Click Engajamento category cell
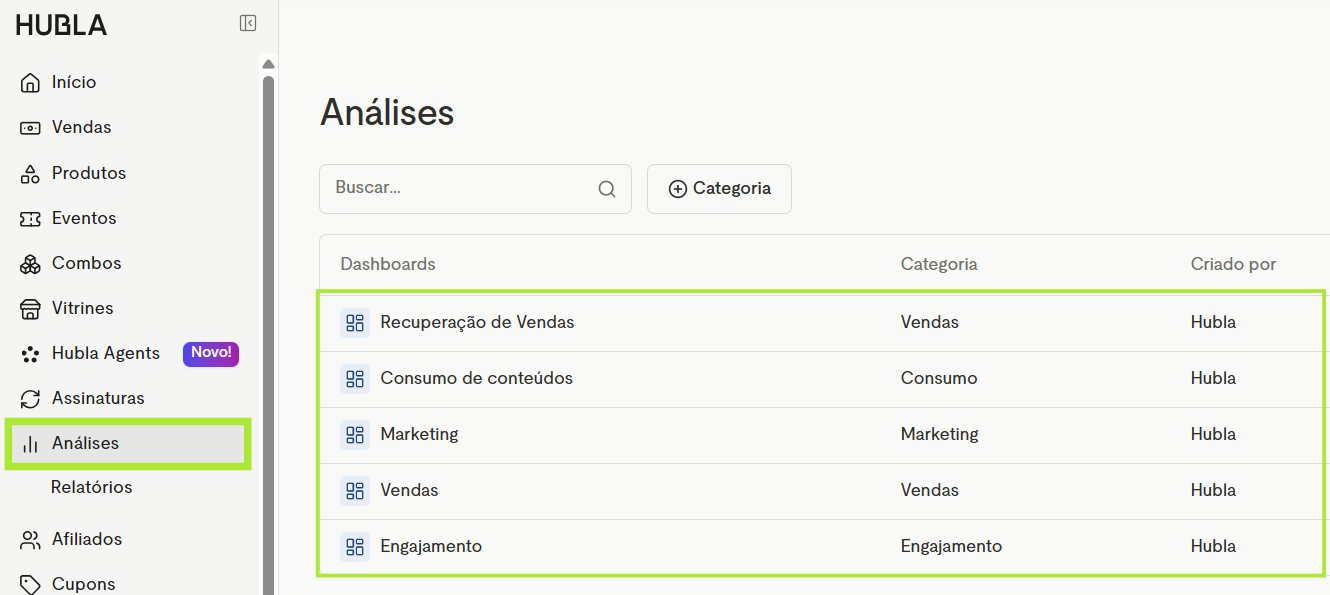Screen dimensions: 1330x595 click(951, 546)
